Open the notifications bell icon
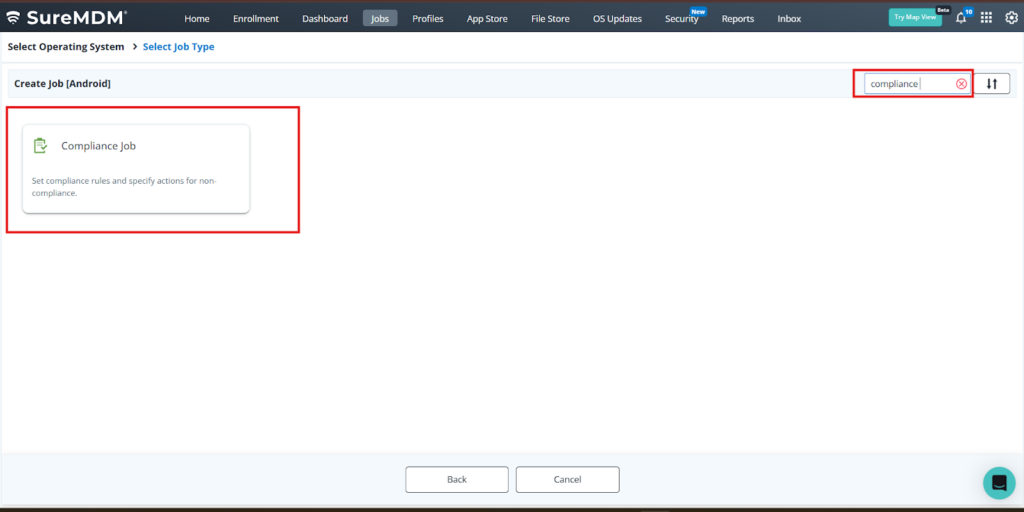Screen dimensions: 1024x512 pos(961,18)
